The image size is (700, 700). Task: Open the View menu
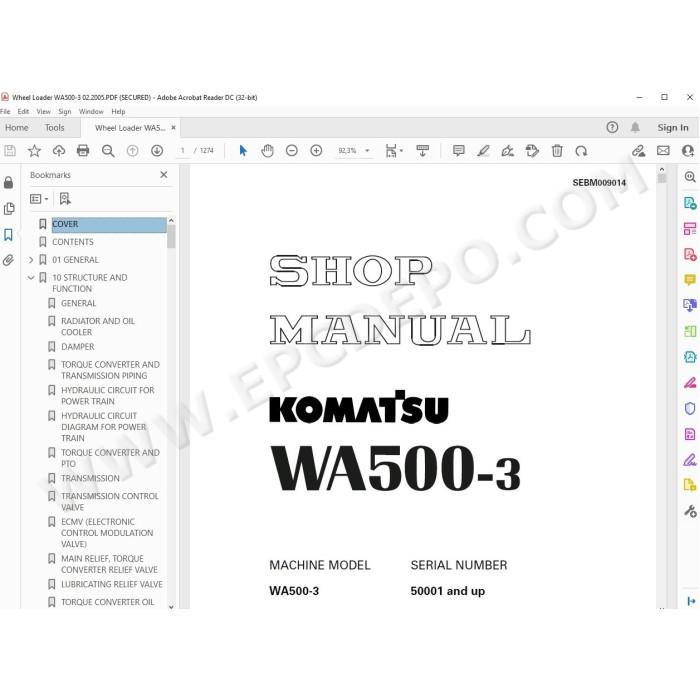(x=43, y=112)
